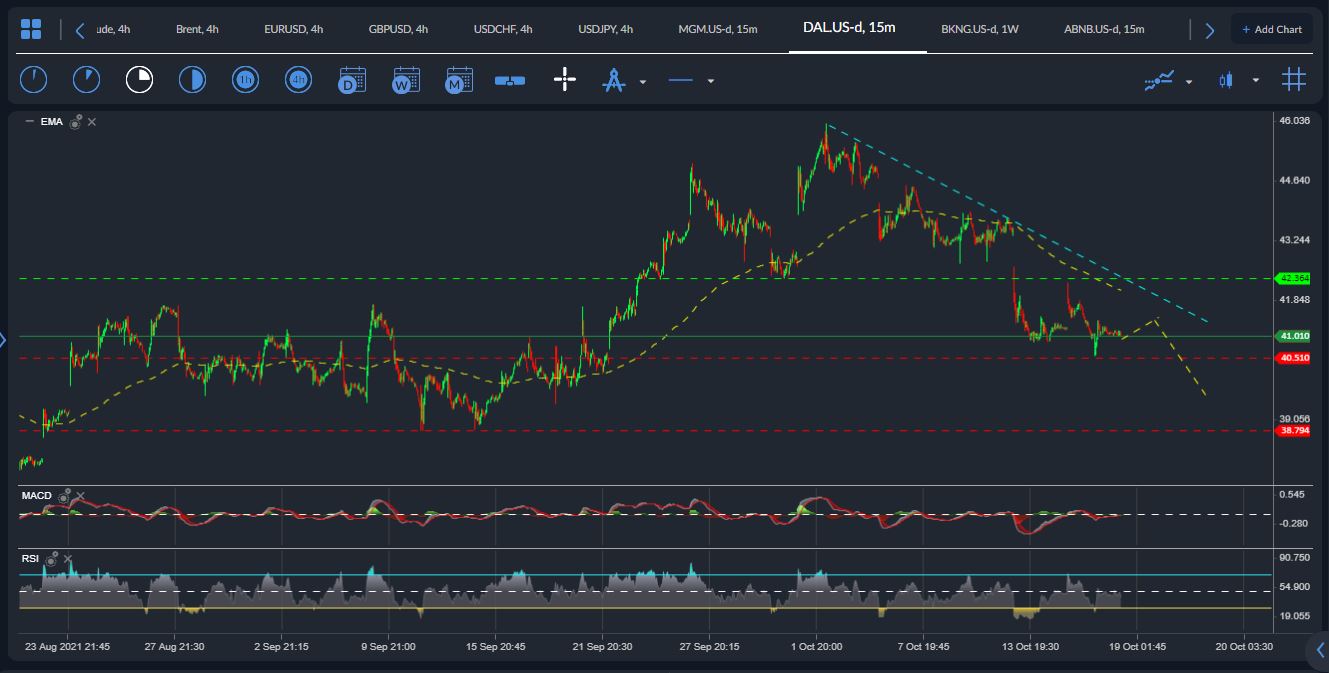Switch to BKNG.US-d, 1W tab
Viewport: 1329px width, 673px height.
pyautogui.click(x=979, y=29)
